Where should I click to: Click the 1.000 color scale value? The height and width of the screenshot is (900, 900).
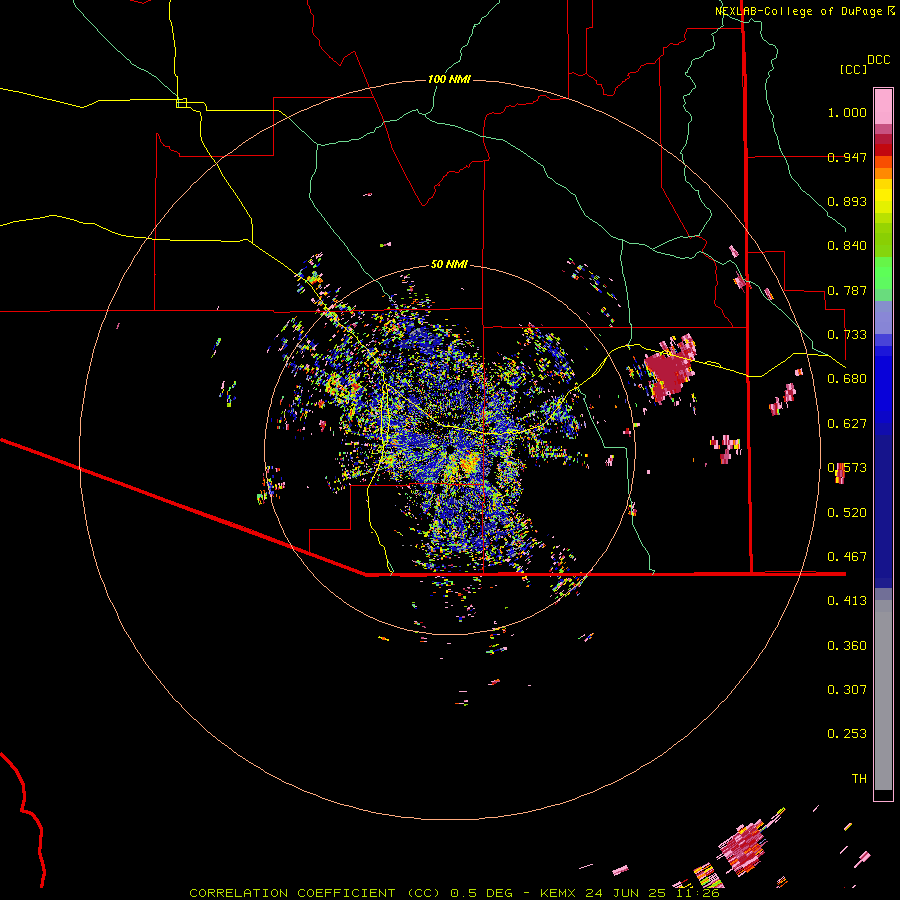847,112
